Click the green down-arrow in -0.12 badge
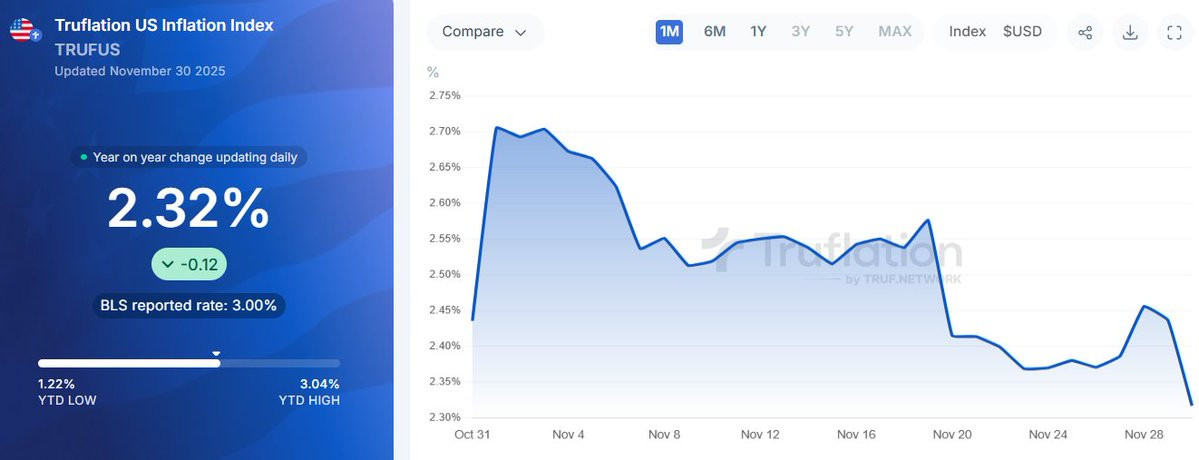 [x=168, y=264]
